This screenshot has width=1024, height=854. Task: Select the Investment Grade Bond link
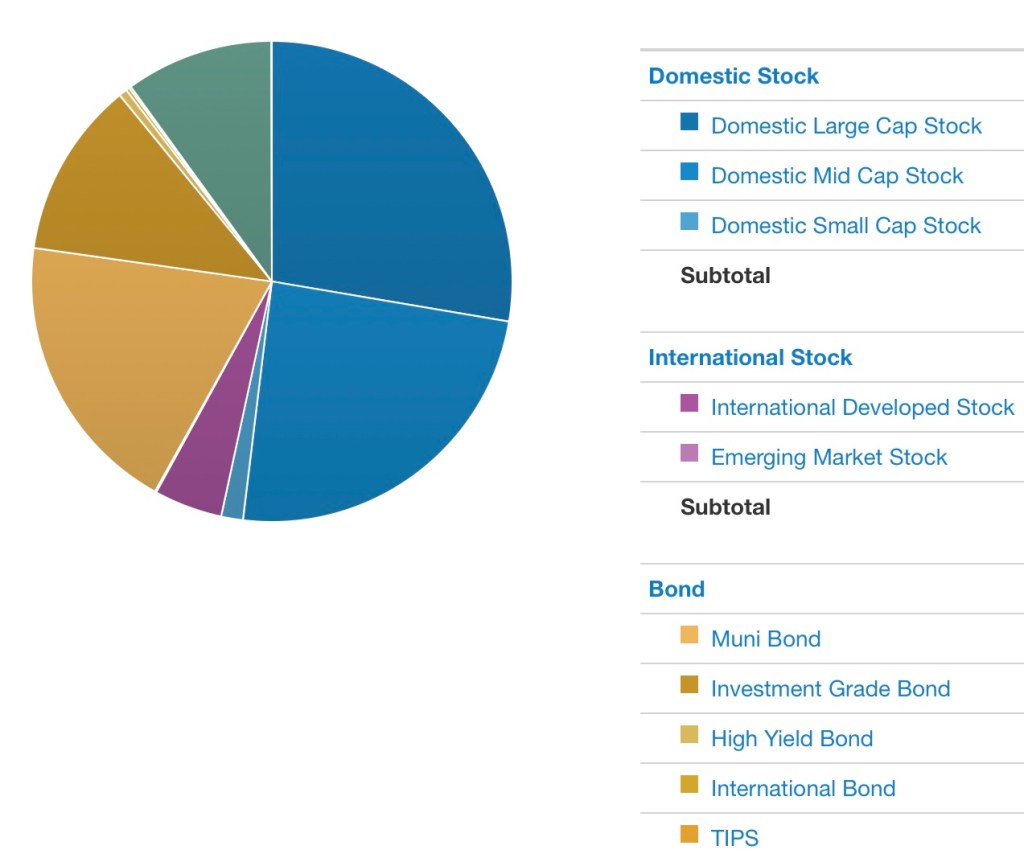coord(830,689)
